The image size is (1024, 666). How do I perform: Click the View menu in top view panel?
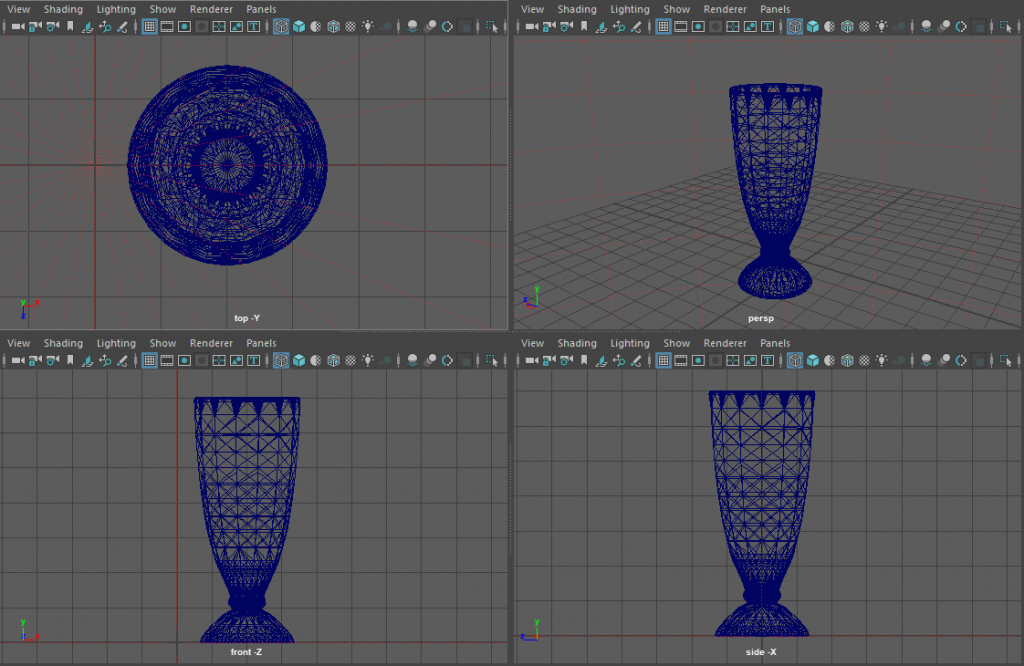point(18,9)
